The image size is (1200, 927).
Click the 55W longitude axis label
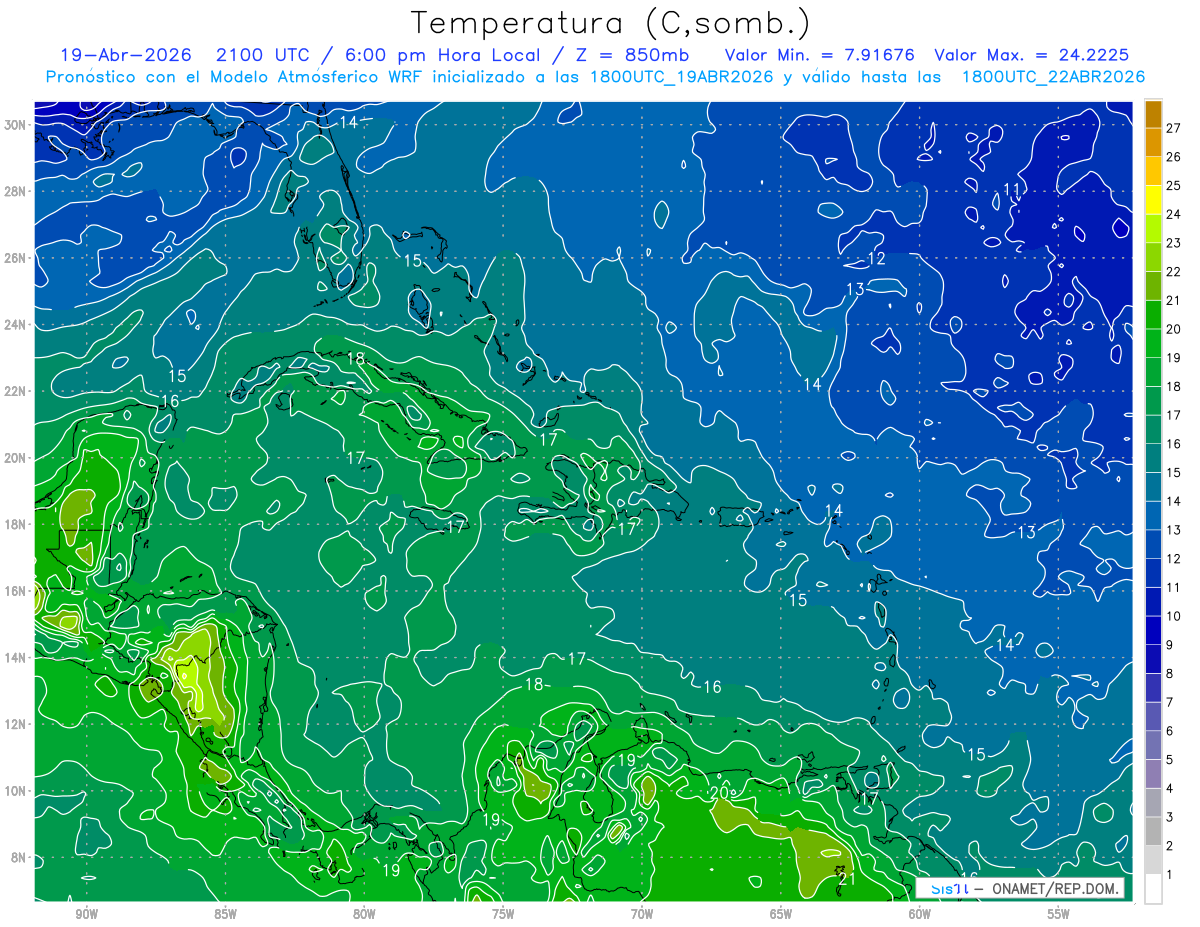coord(1058,913)
